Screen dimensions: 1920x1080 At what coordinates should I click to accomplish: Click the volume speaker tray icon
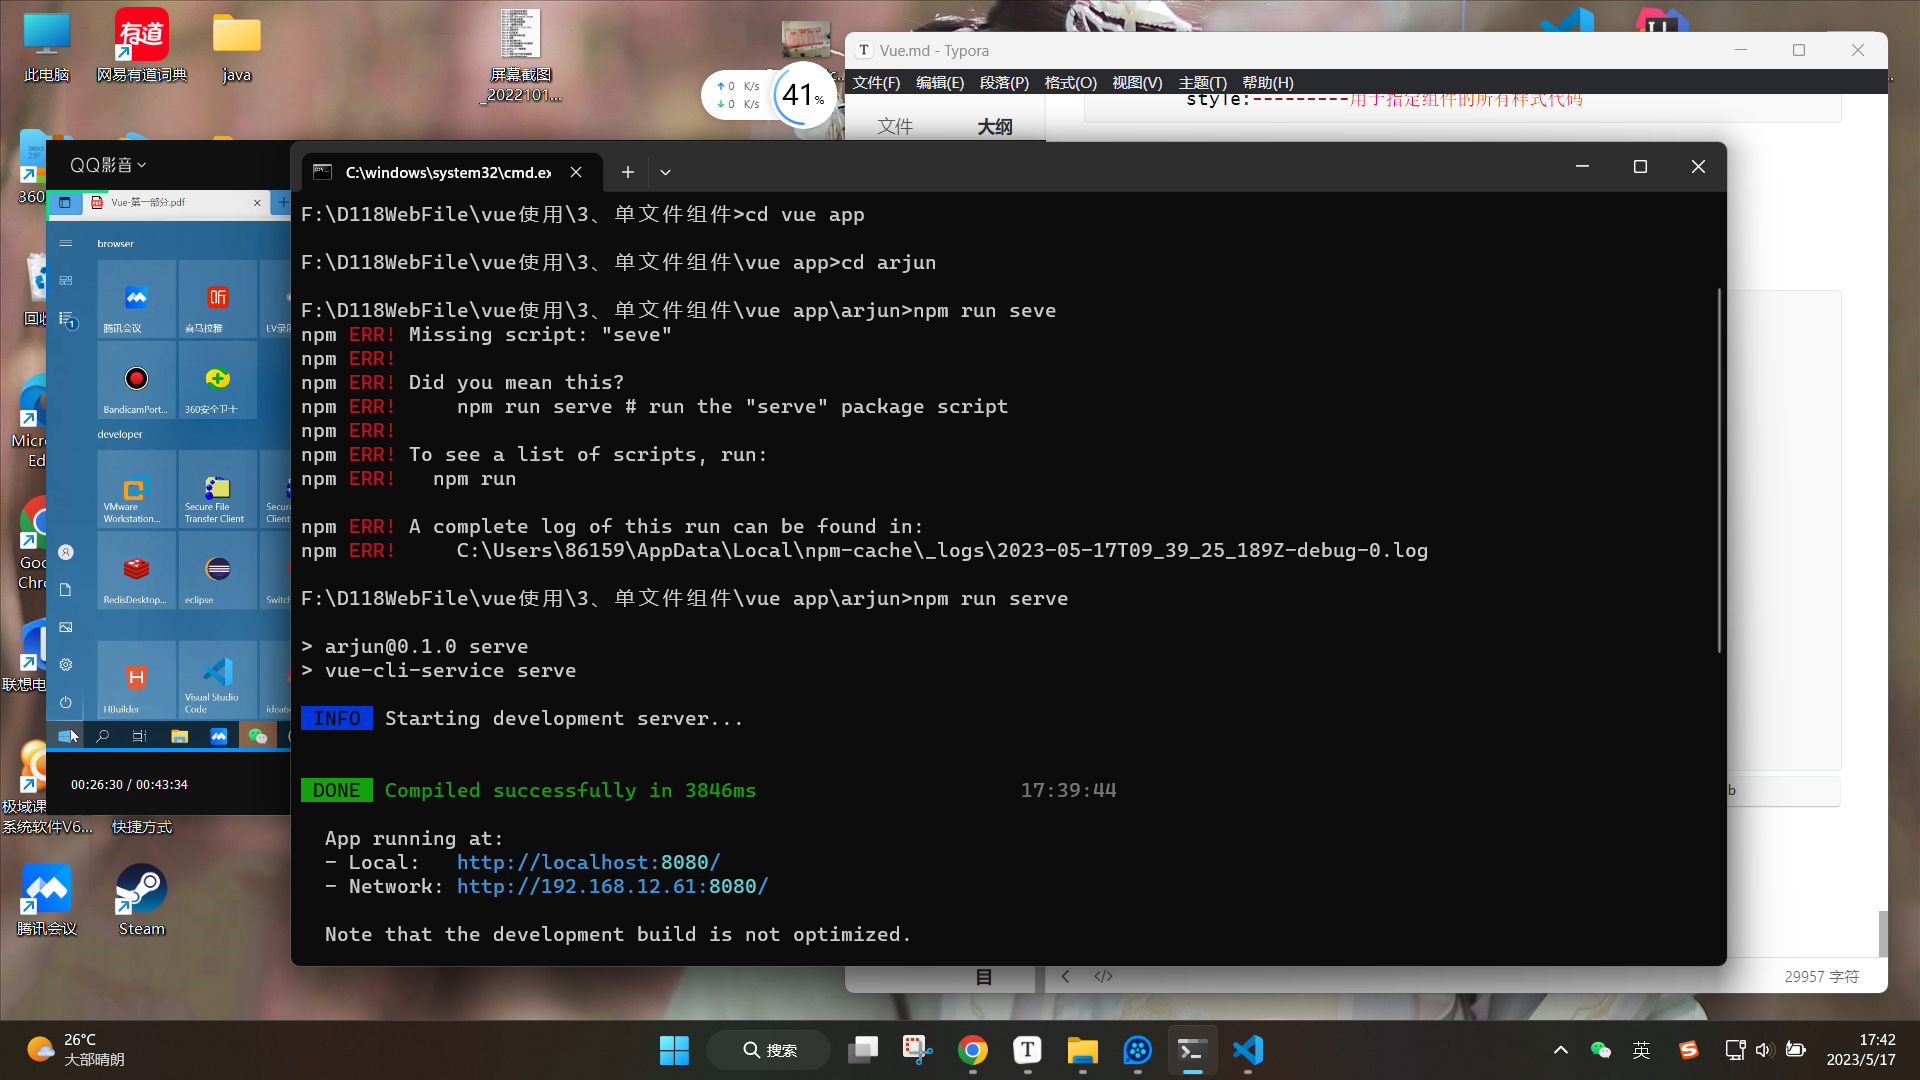click(1763, 1050)
